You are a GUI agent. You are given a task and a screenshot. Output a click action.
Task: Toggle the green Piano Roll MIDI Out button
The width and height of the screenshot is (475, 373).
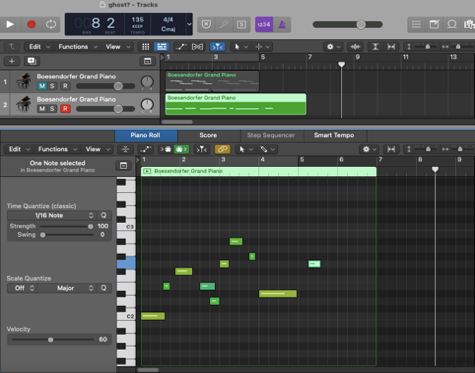[181, 149]
